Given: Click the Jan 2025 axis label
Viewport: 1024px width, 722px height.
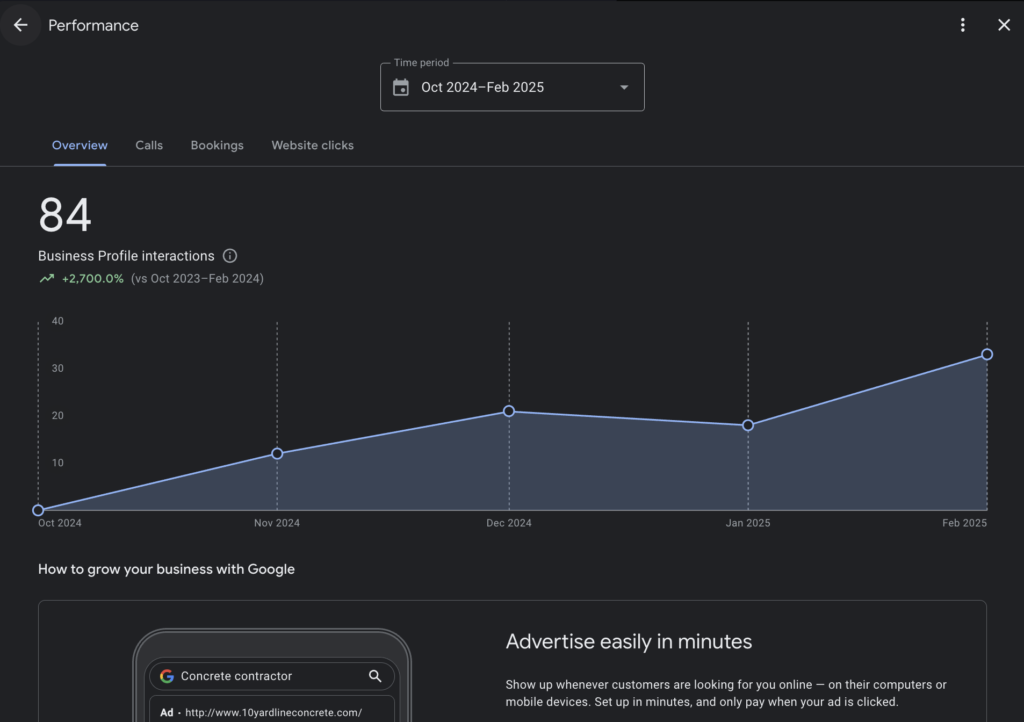Looking at the screenshot, I should tap(748, 523).
